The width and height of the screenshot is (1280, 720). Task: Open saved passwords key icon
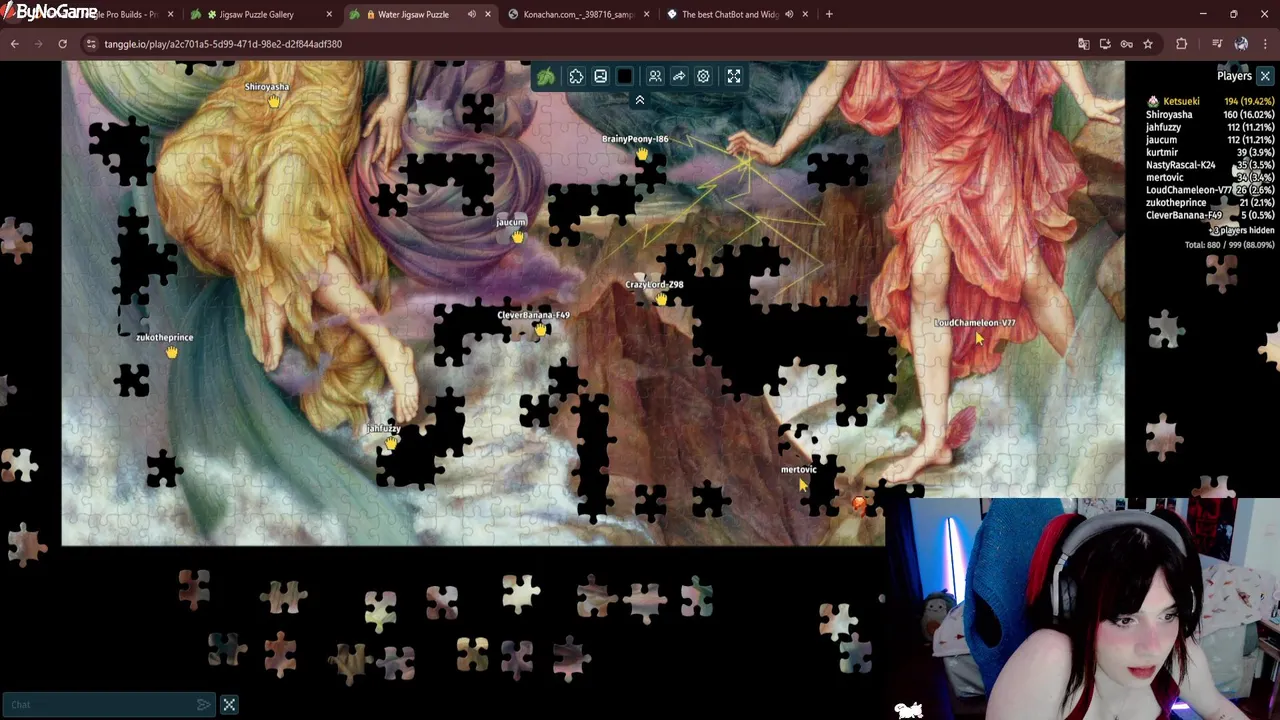[1126, 44]
